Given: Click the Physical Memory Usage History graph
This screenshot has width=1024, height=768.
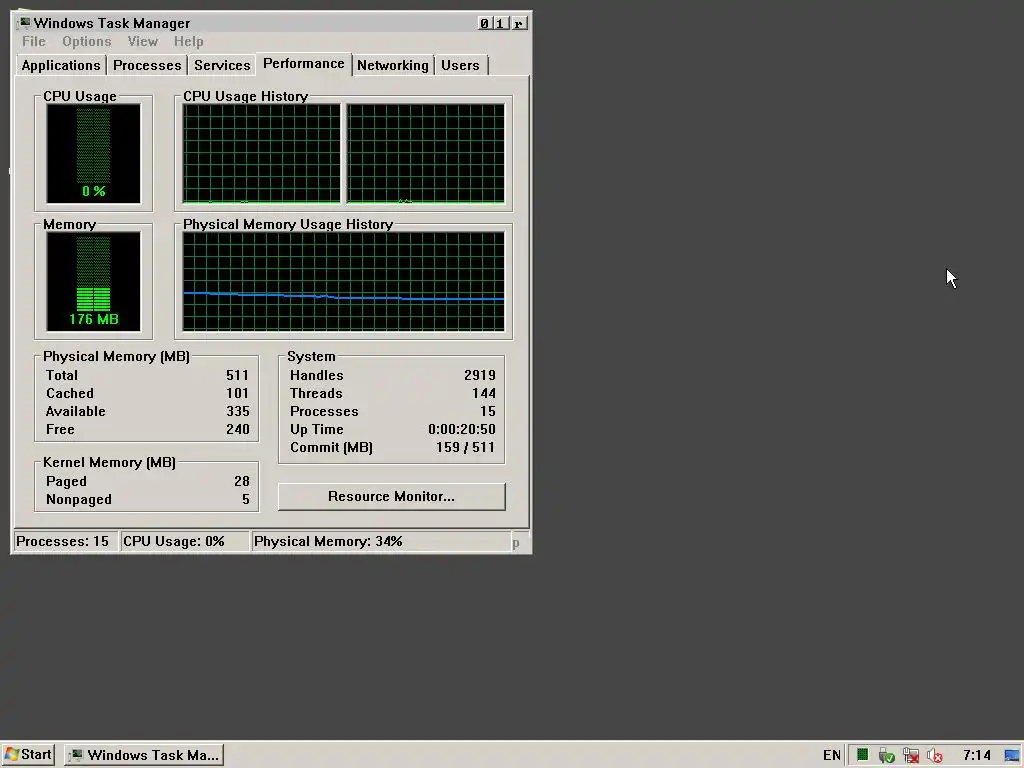Looking at the screenshot, I should pyautogui.click(x=344, y=281).
